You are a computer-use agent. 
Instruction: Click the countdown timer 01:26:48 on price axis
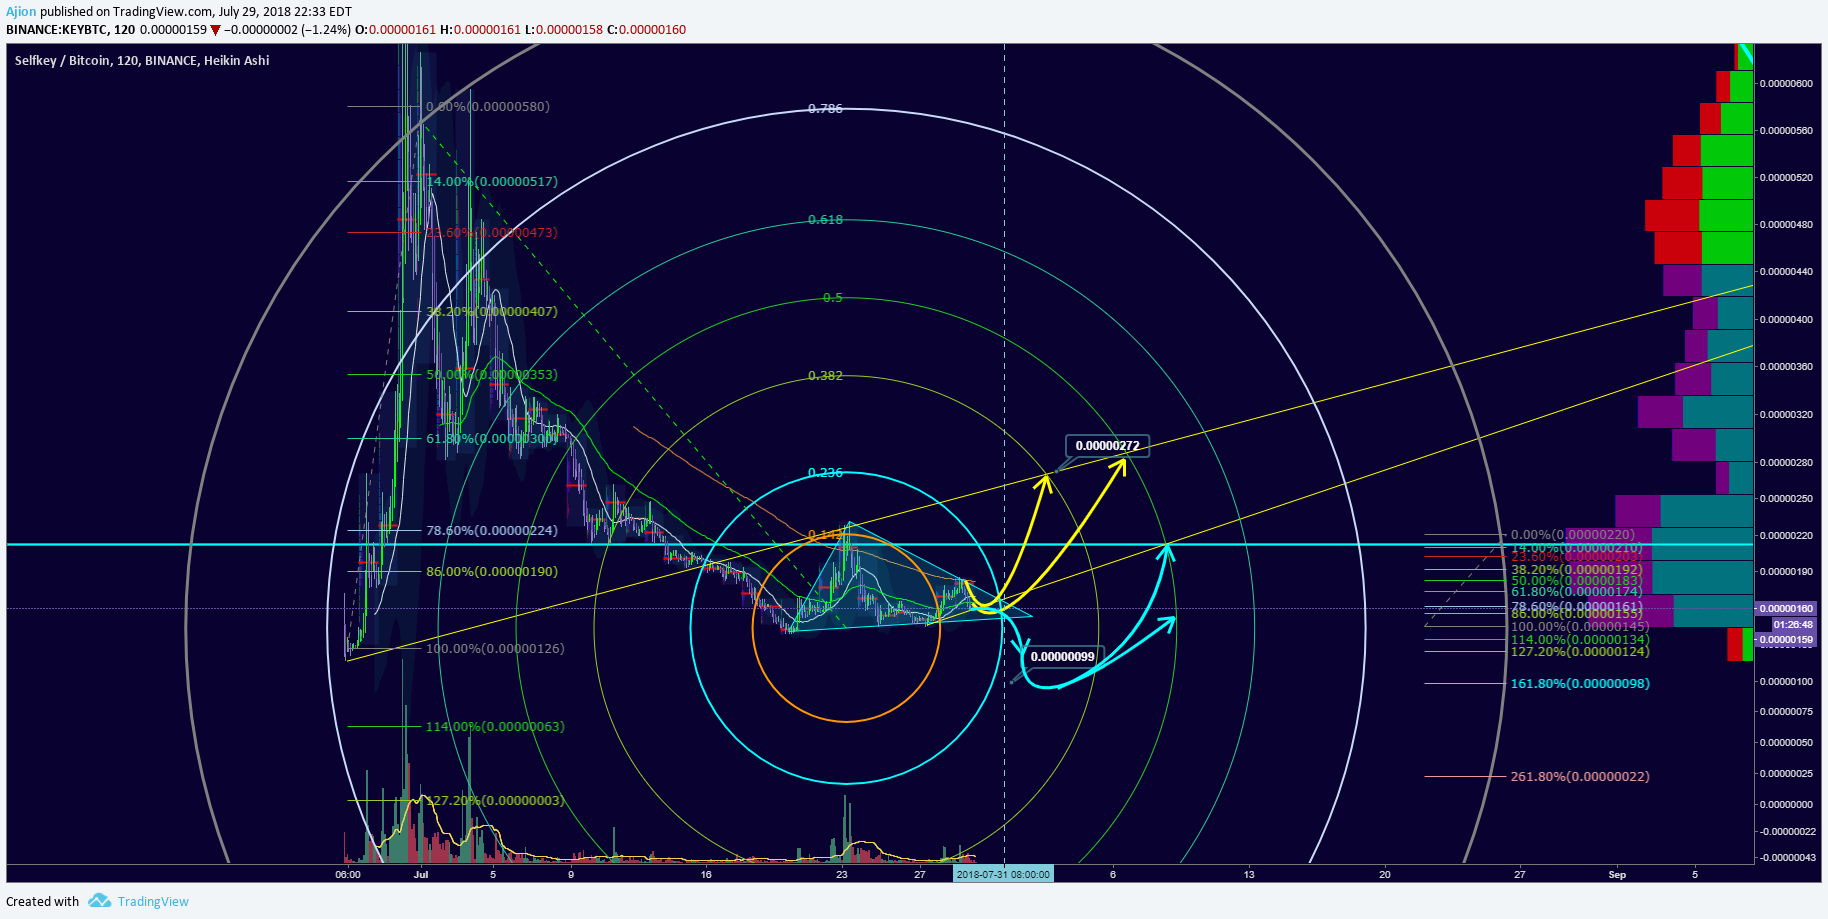(x=1793, y=625)
